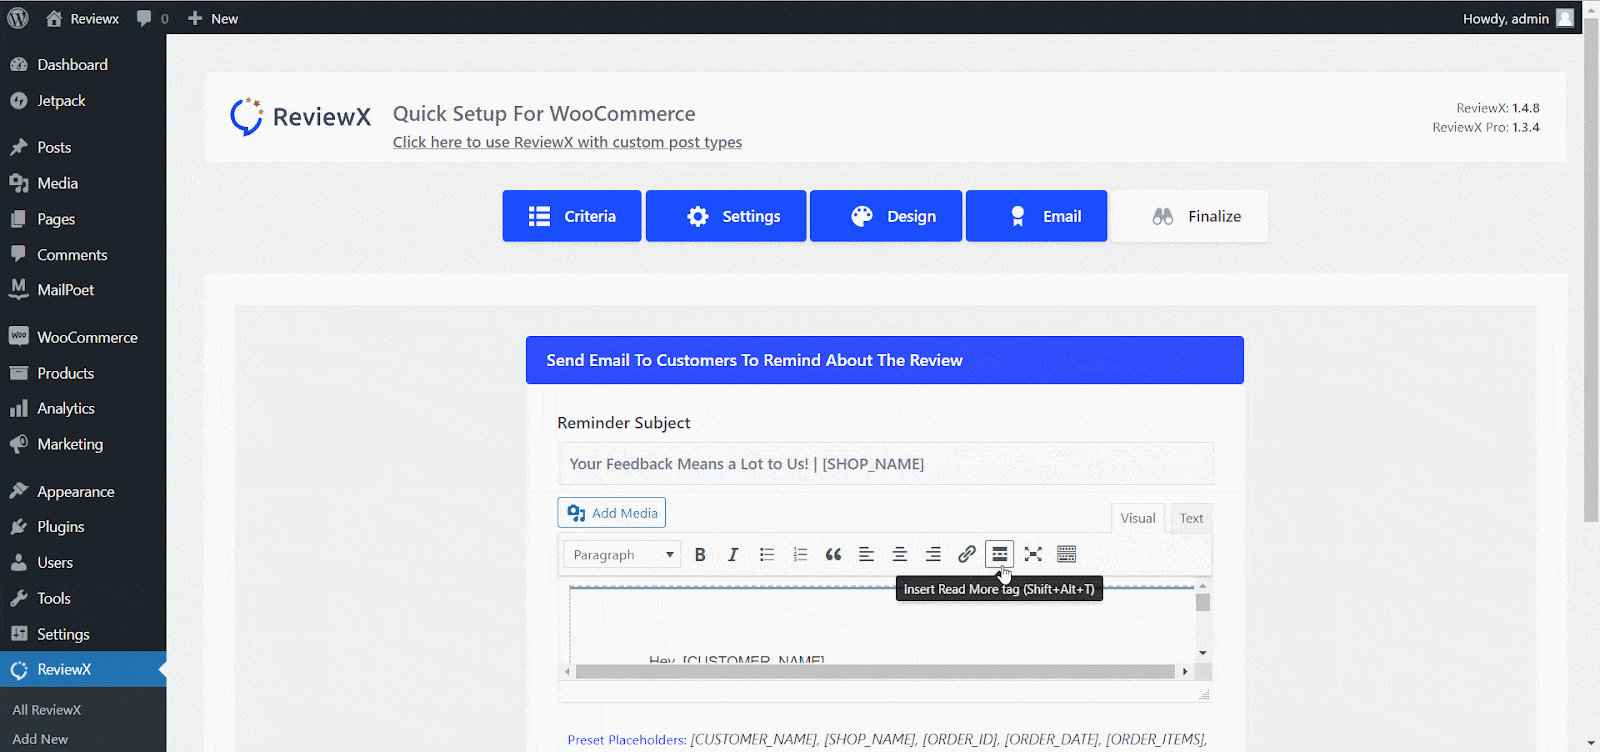Image resolution: width=1600 pixels, height=752 pixels.
Task: Center align the email text
Action: [900, 555]
